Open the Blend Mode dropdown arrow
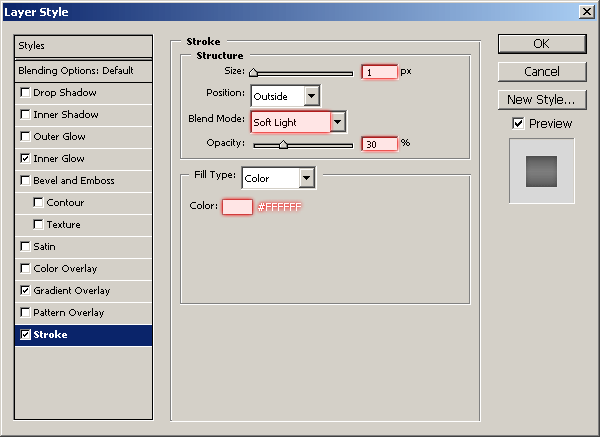Screen dimensions: 600x437 tap(338, 122)
